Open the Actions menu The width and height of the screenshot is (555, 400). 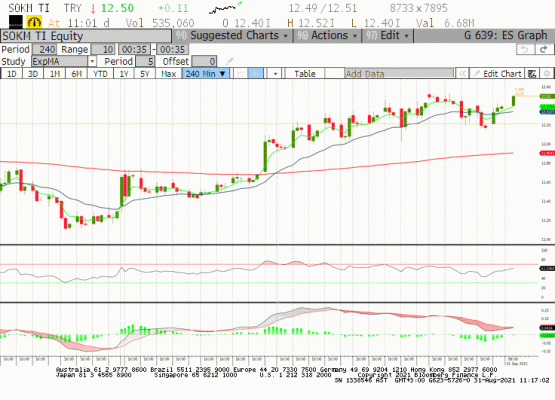tap(328, 36)
